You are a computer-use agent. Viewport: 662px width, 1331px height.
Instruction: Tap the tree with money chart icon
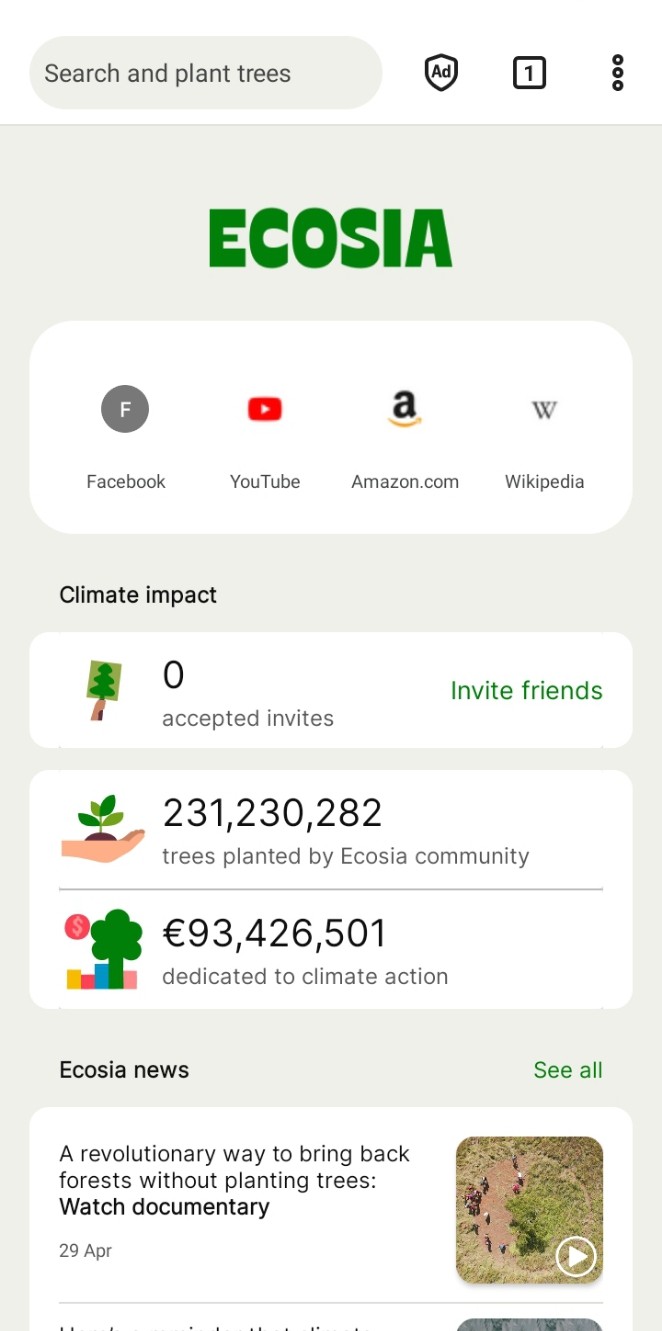(103, 949)
